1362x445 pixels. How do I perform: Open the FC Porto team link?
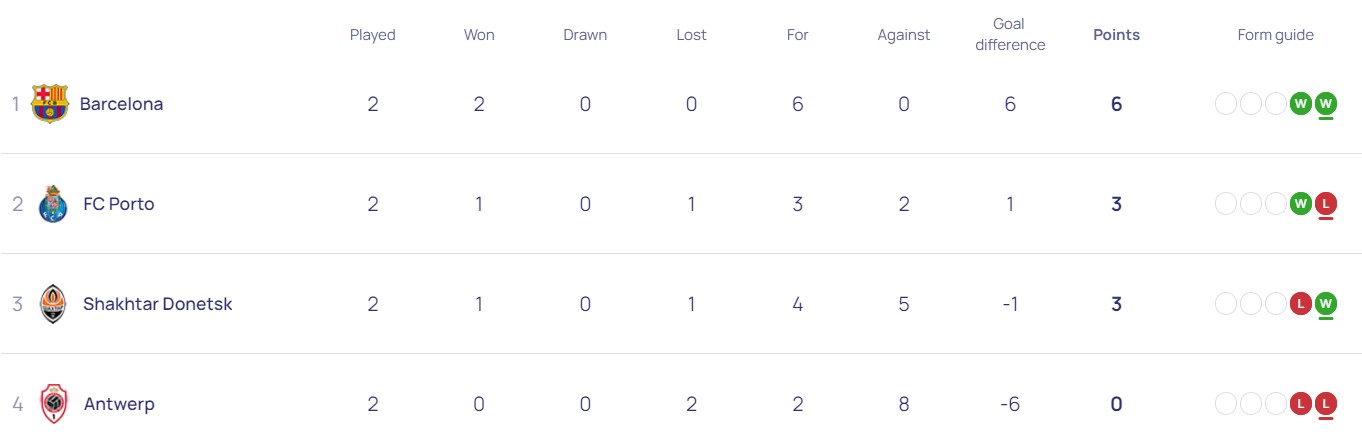pos(118,204)
